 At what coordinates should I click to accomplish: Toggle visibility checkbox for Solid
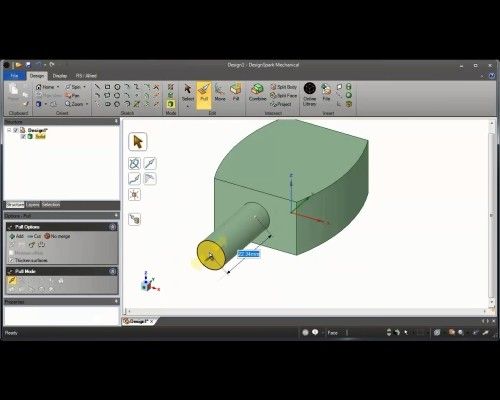pyautogui.click(x=23, y=137)
